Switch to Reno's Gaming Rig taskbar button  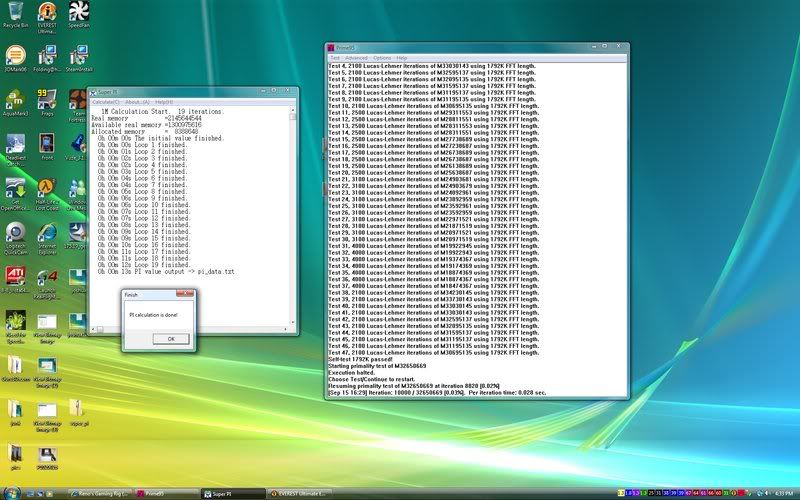pyautogui.click(x=100, y=494)
